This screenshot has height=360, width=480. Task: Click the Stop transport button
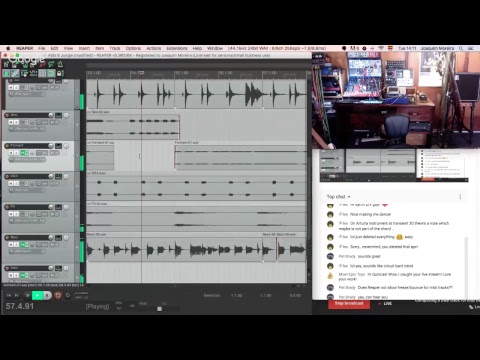pyautogui.click(x=27, y=295)
